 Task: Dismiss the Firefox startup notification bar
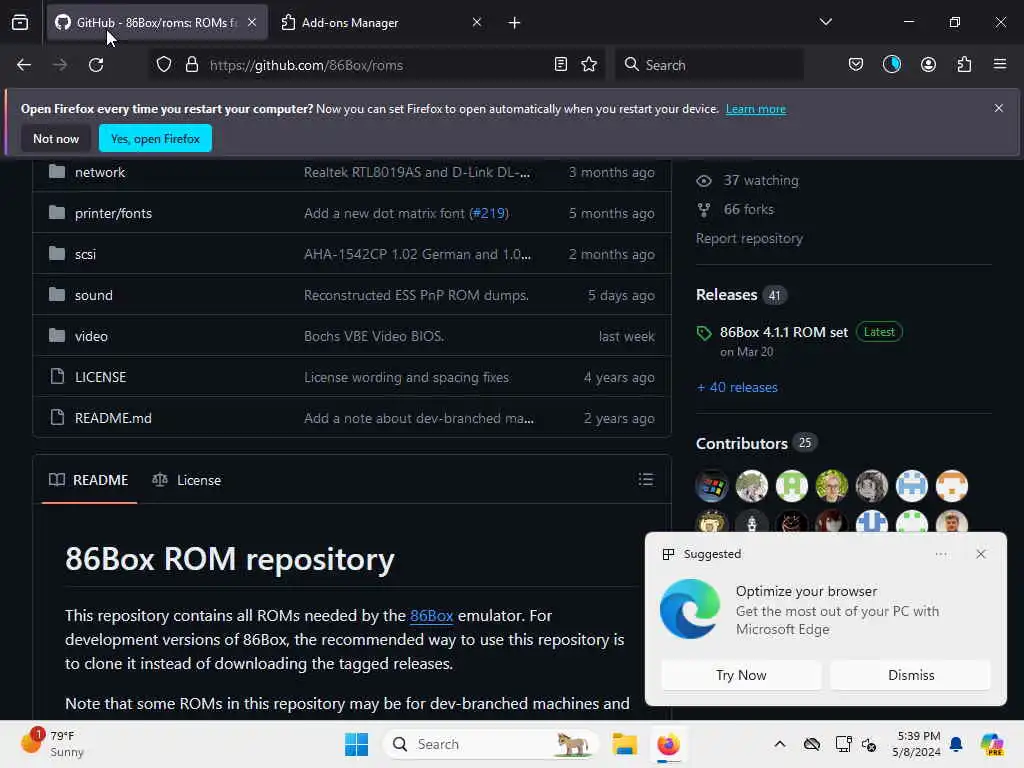click(999, 108)
